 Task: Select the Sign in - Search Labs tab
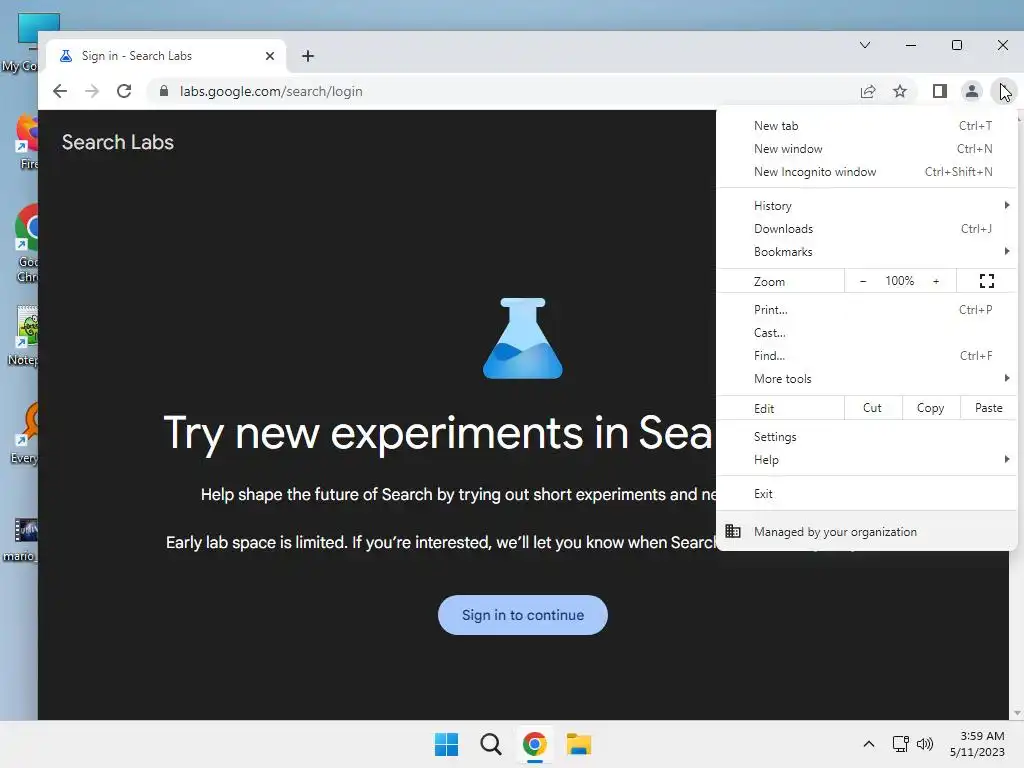pos(167,56)
